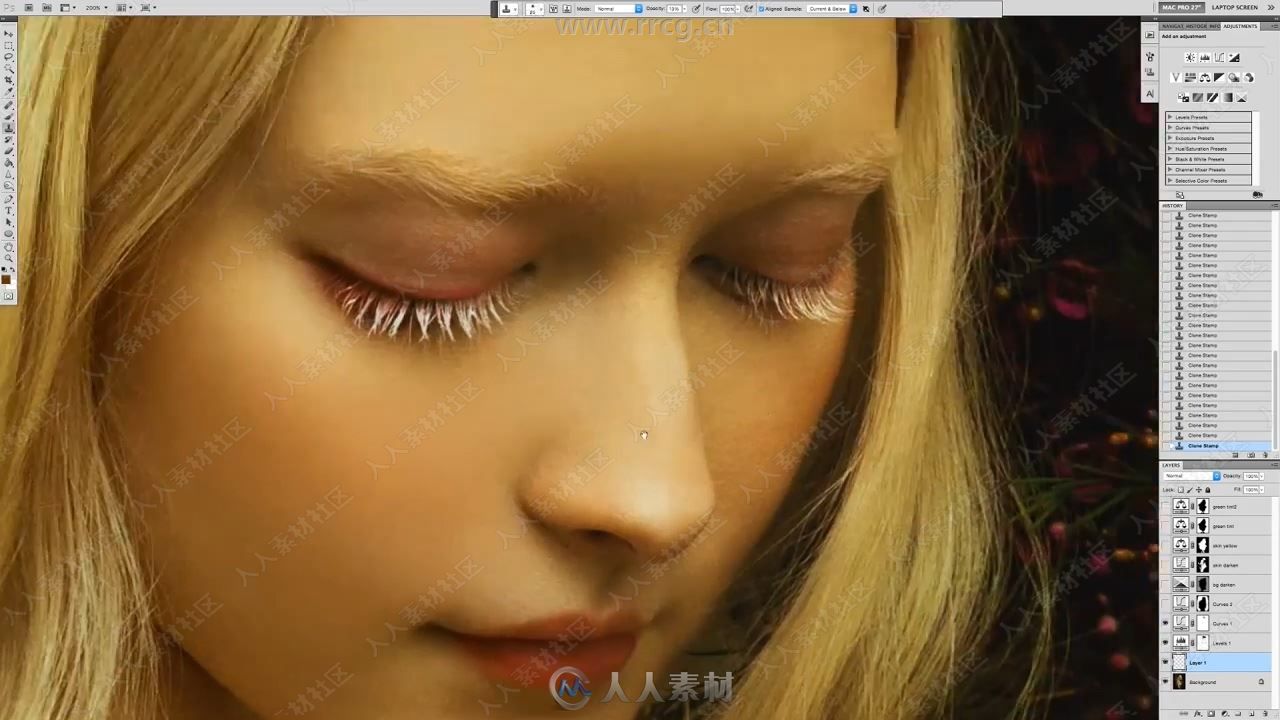Expand Black & White Presets list
Viewport: 1280px width, 720px height.
1170,159
